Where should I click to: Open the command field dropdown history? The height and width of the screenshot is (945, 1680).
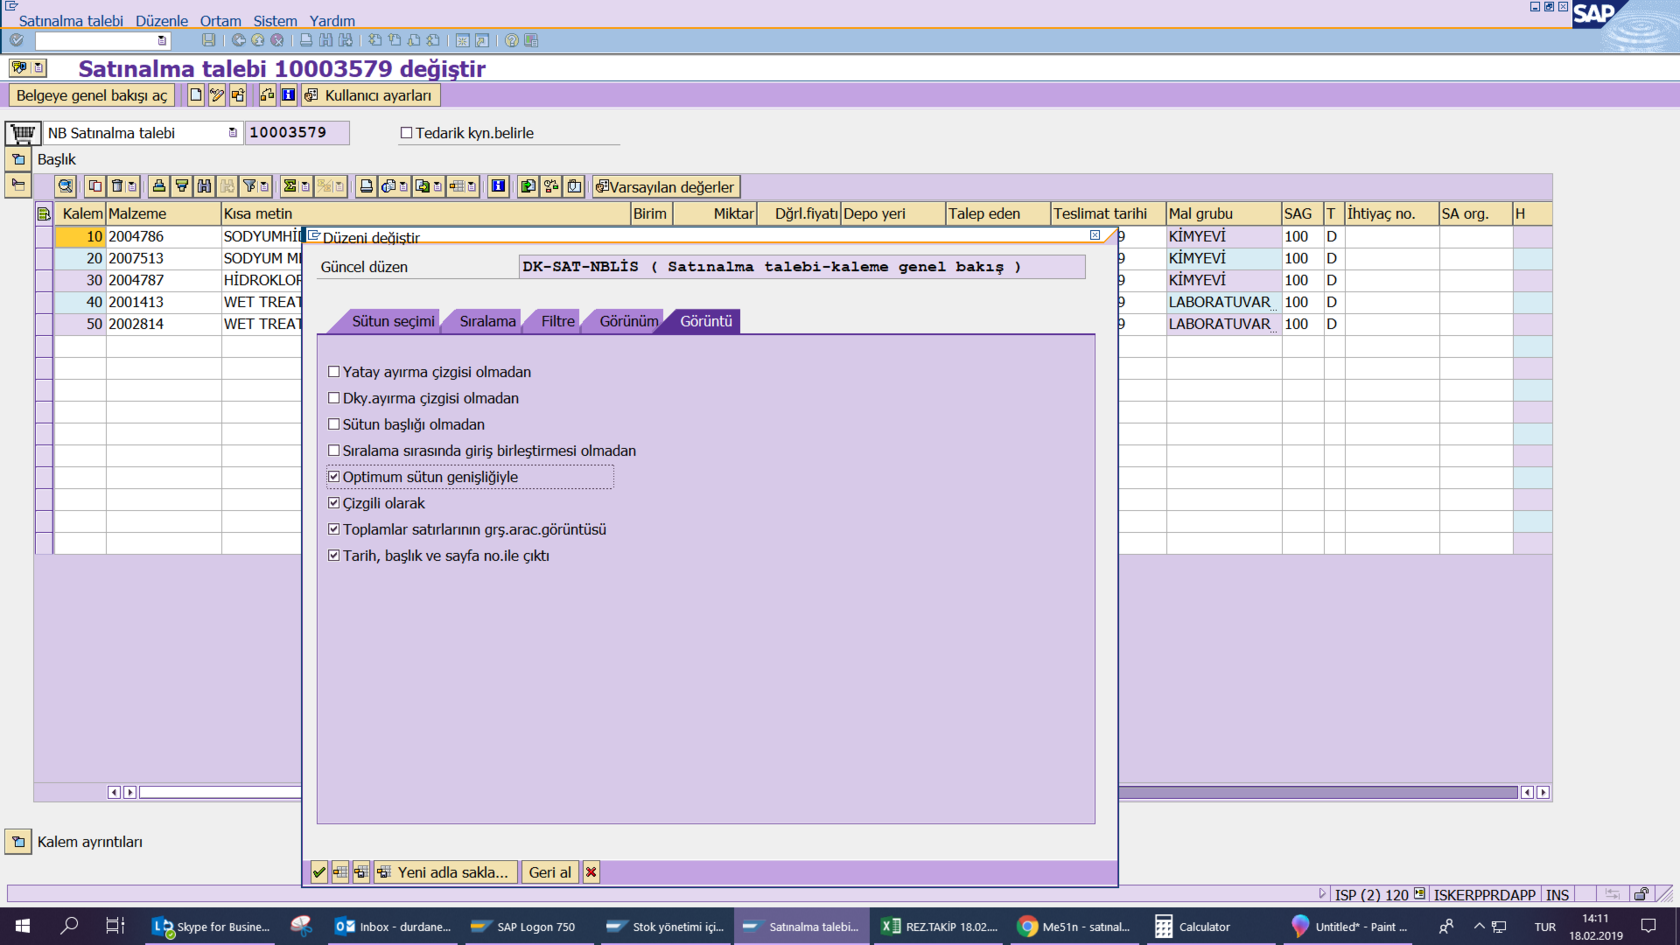(x=162, y=41)
